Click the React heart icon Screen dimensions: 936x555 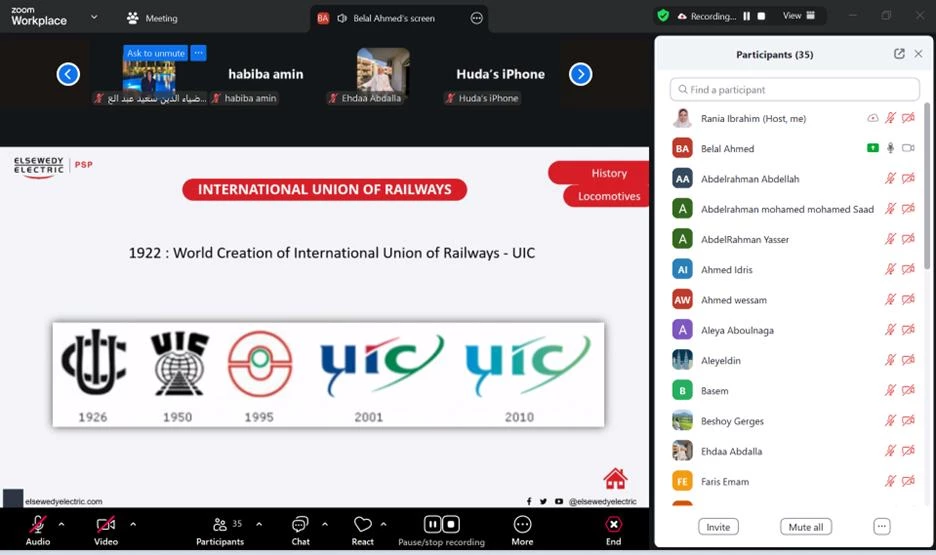pos(362,525)
